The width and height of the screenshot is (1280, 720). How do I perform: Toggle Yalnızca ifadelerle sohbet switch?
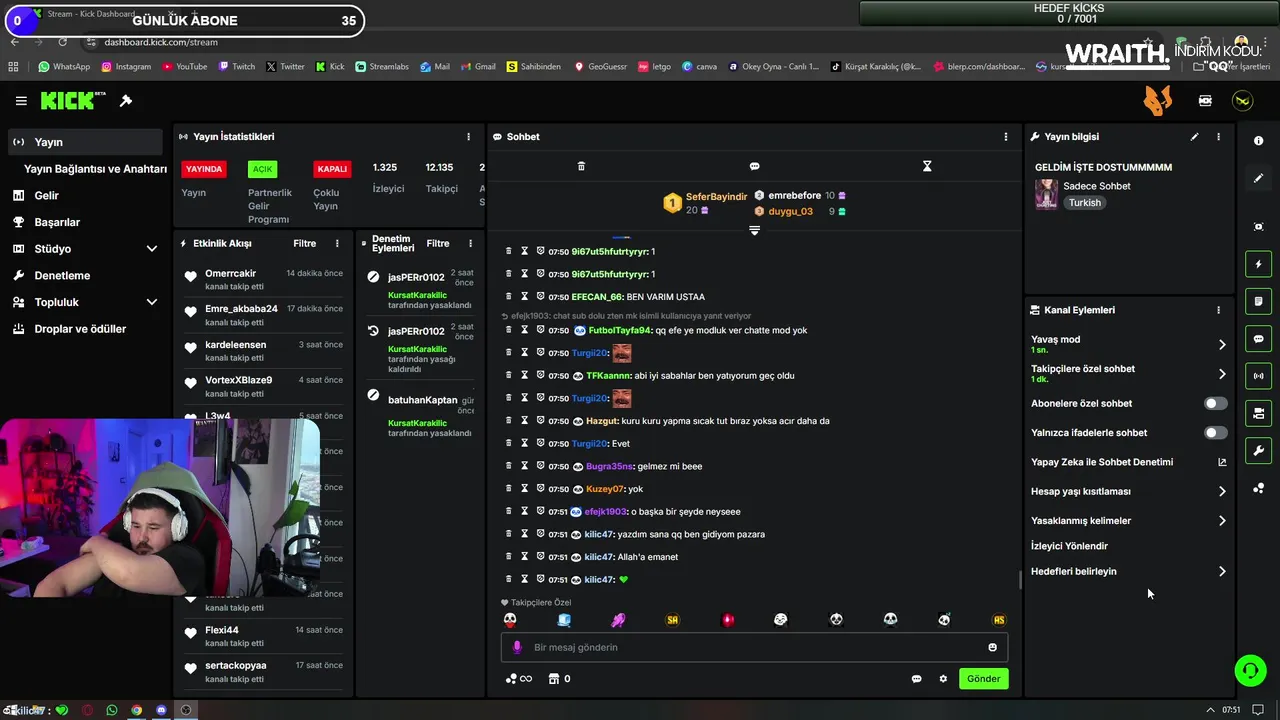click(1215, 433)
